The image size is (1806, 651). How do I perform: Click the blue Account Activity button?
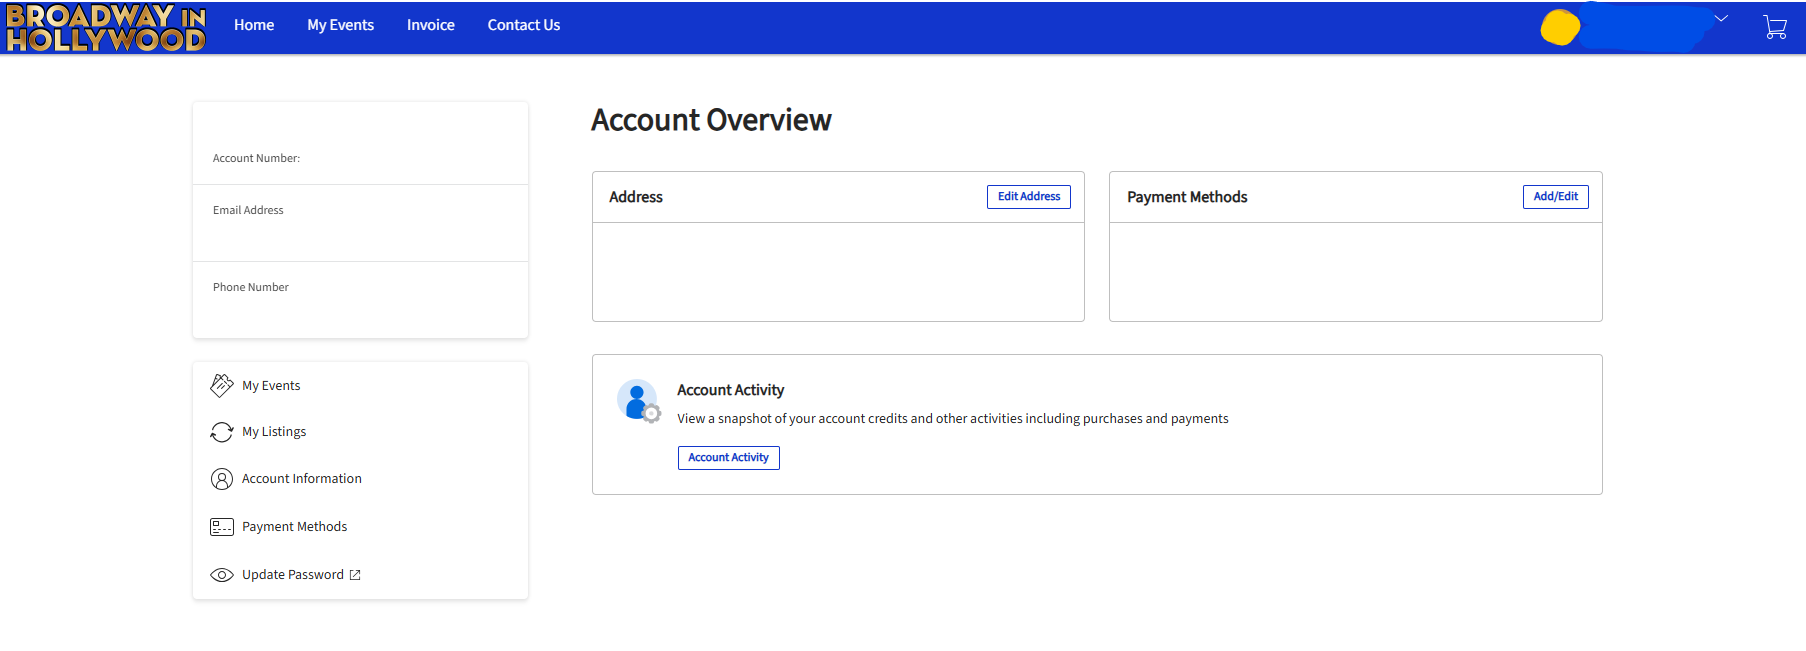(728, 457)
